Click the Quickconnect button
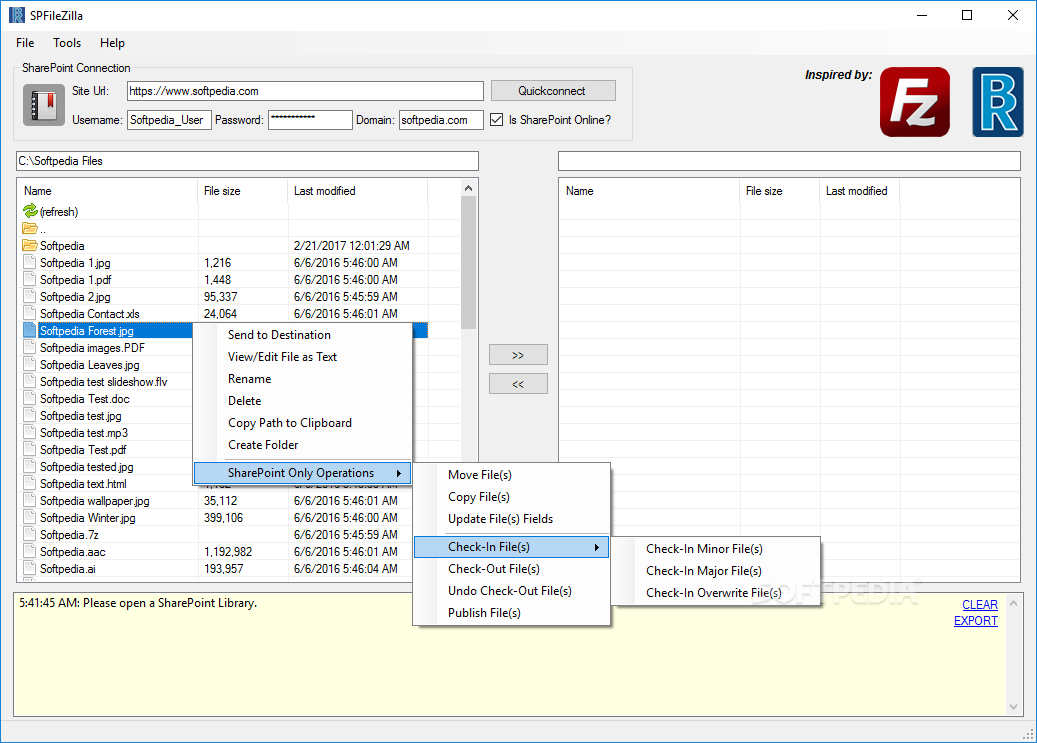Screen dimensions: 1037x743 tap(553, 91)
